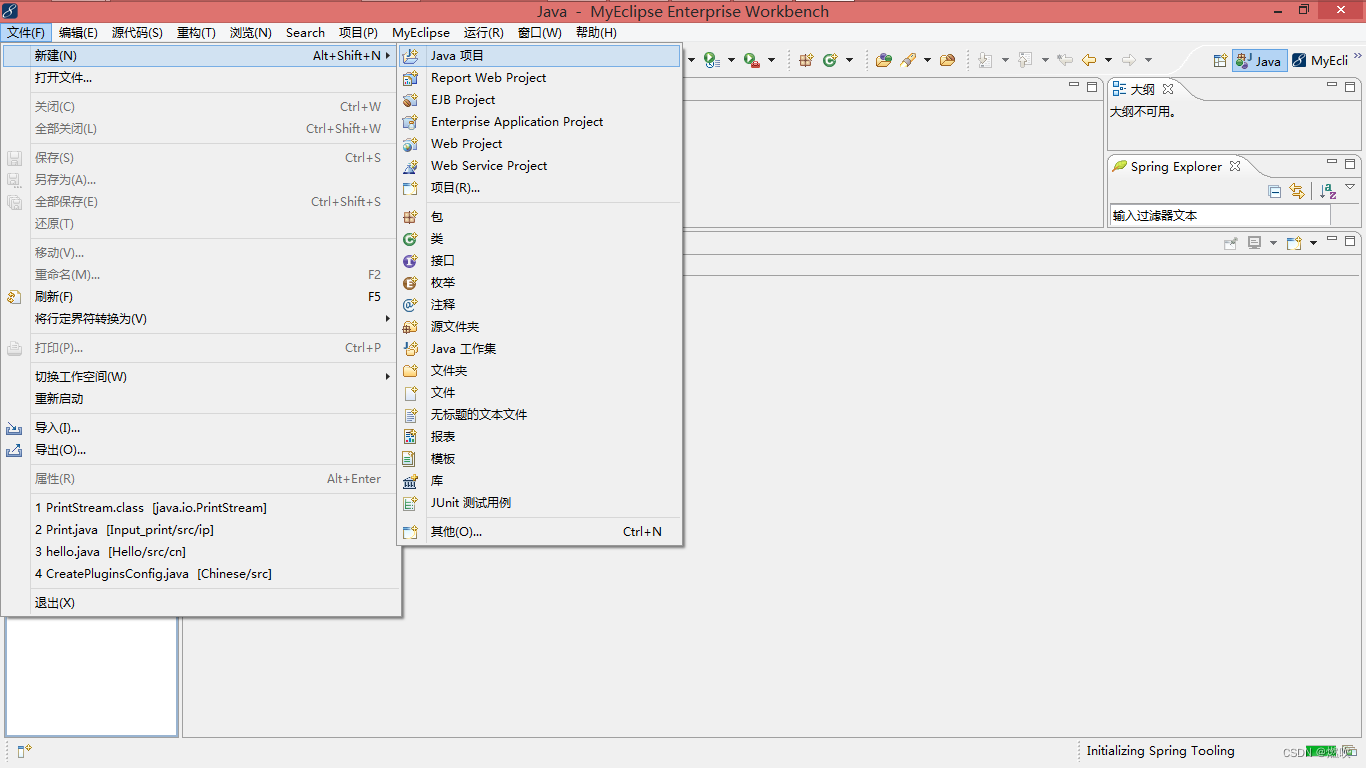Choose 文件 new file entry
The width and height of the screenshot is (1366, 768).
tap(539, 393)
